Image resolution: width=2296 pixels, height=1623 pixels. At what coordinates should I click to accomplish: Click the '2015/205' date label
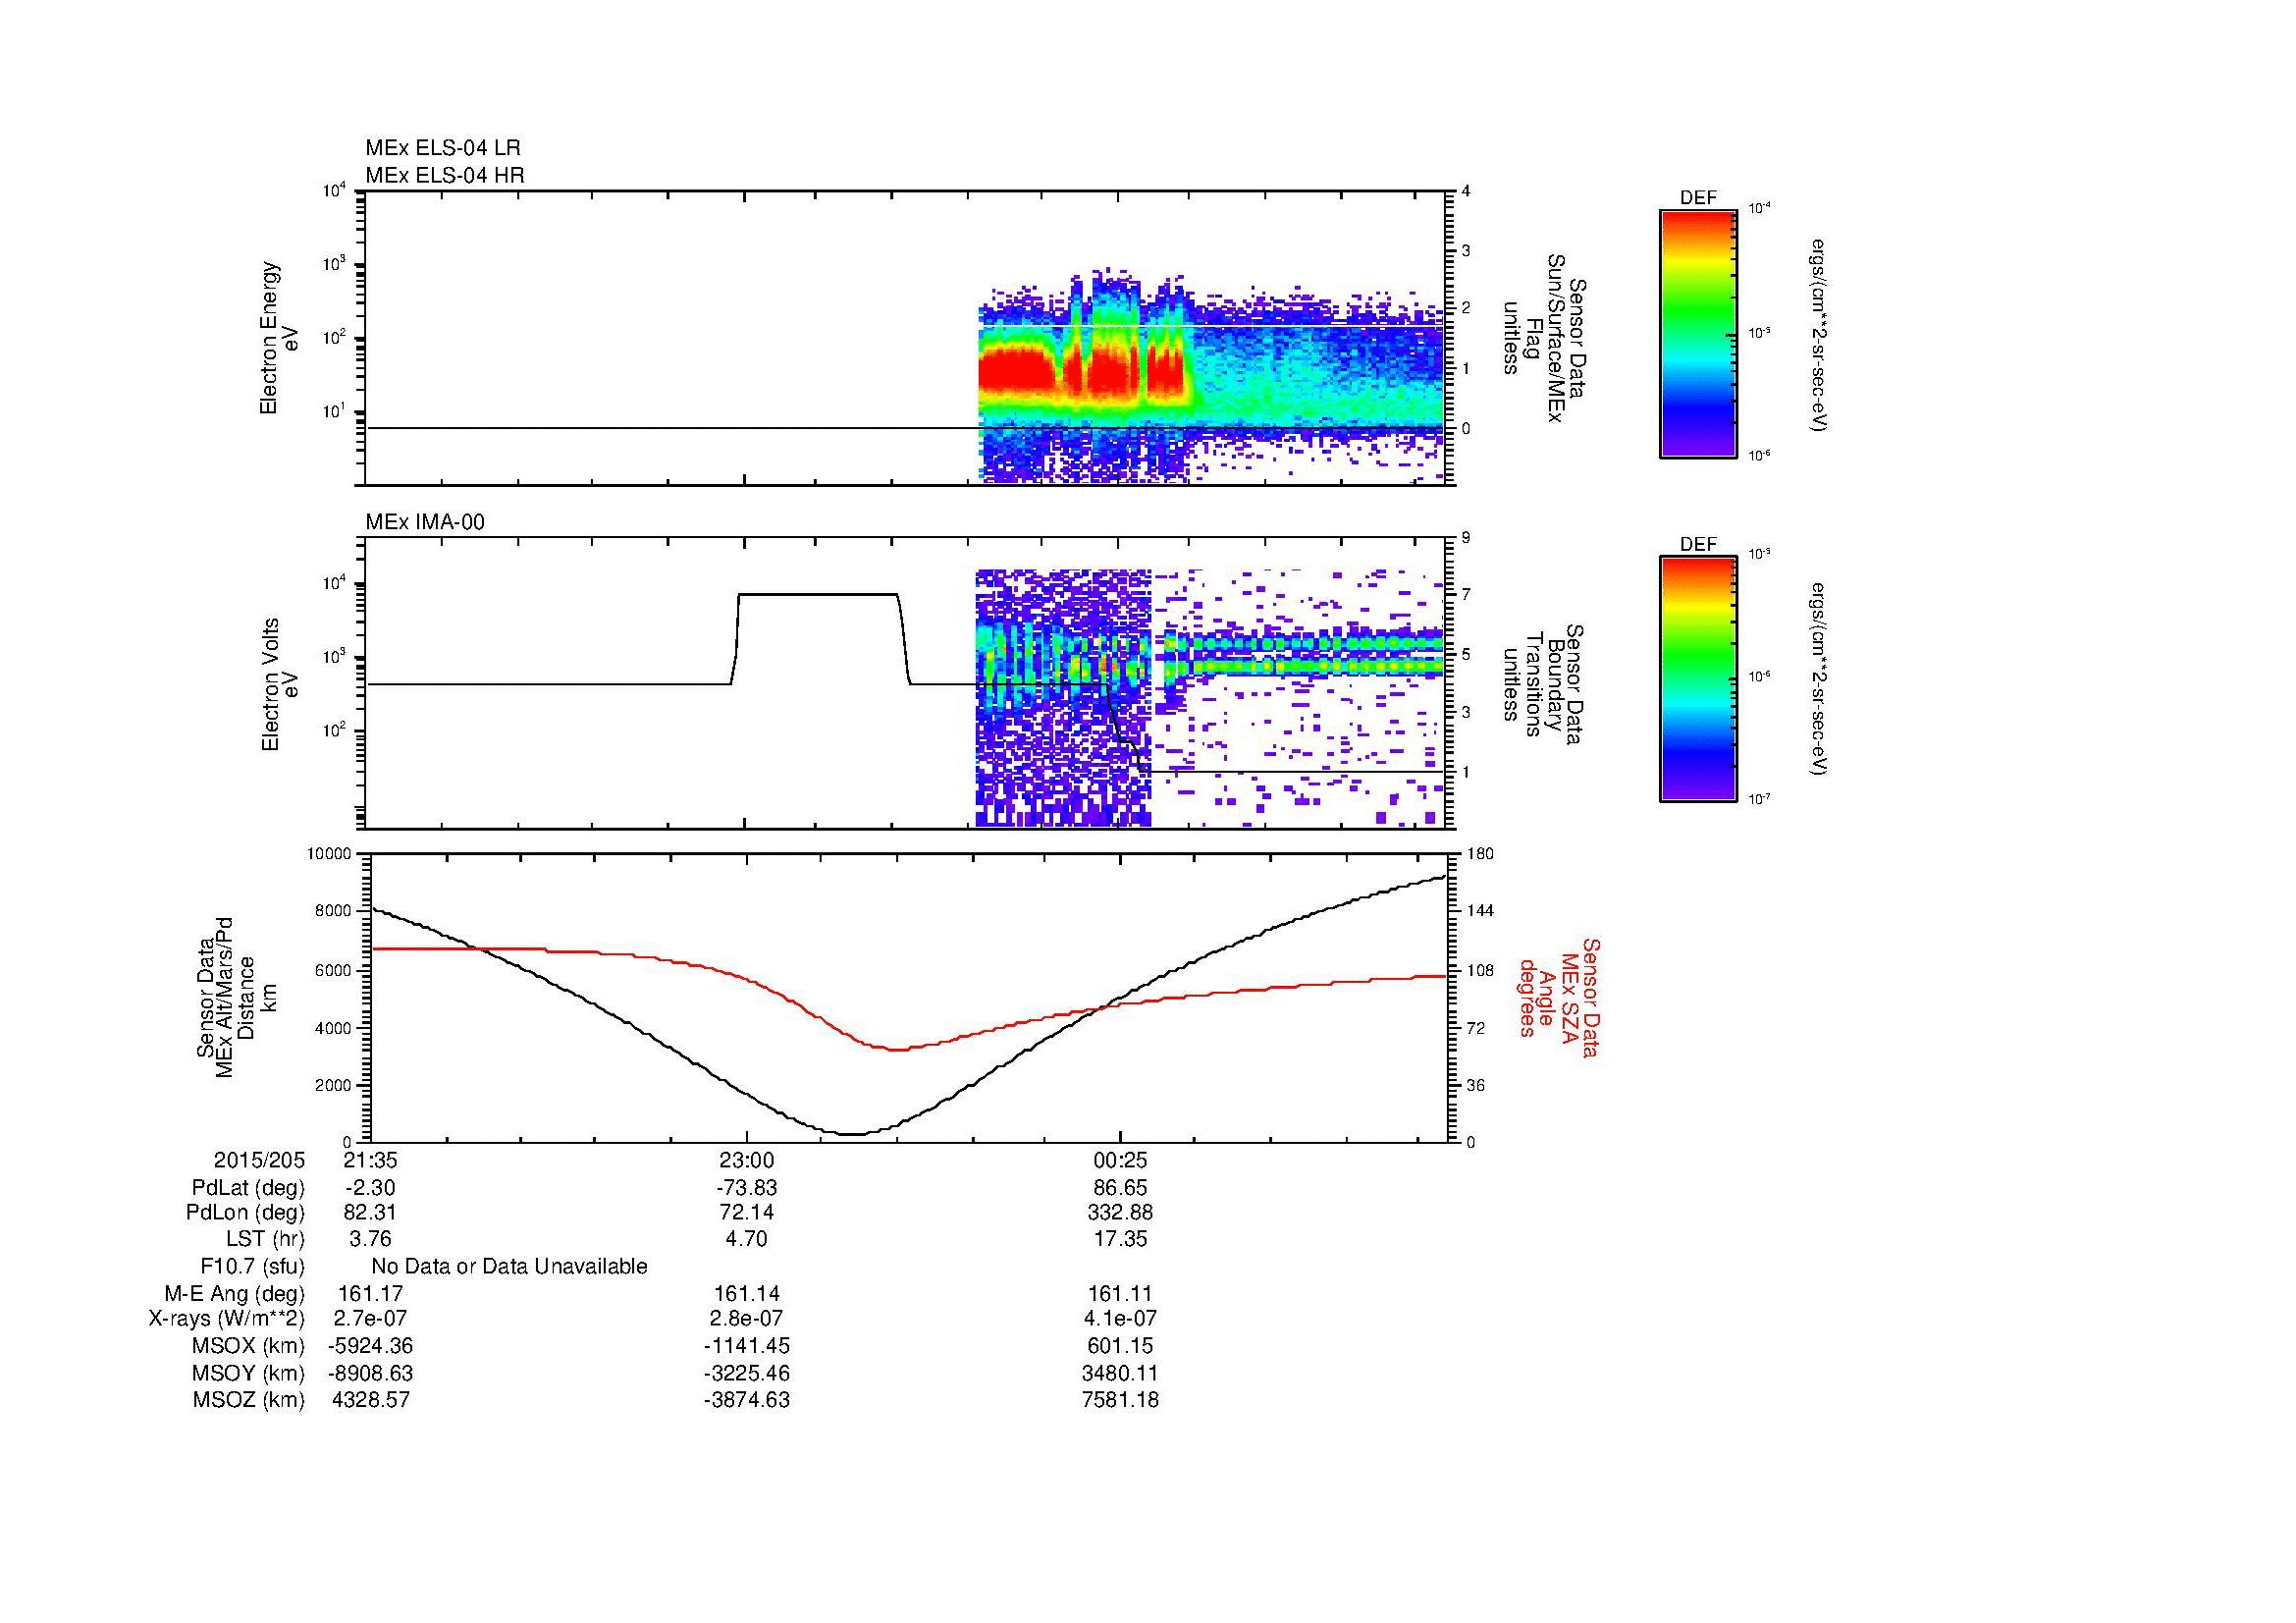pos(259,1161)
